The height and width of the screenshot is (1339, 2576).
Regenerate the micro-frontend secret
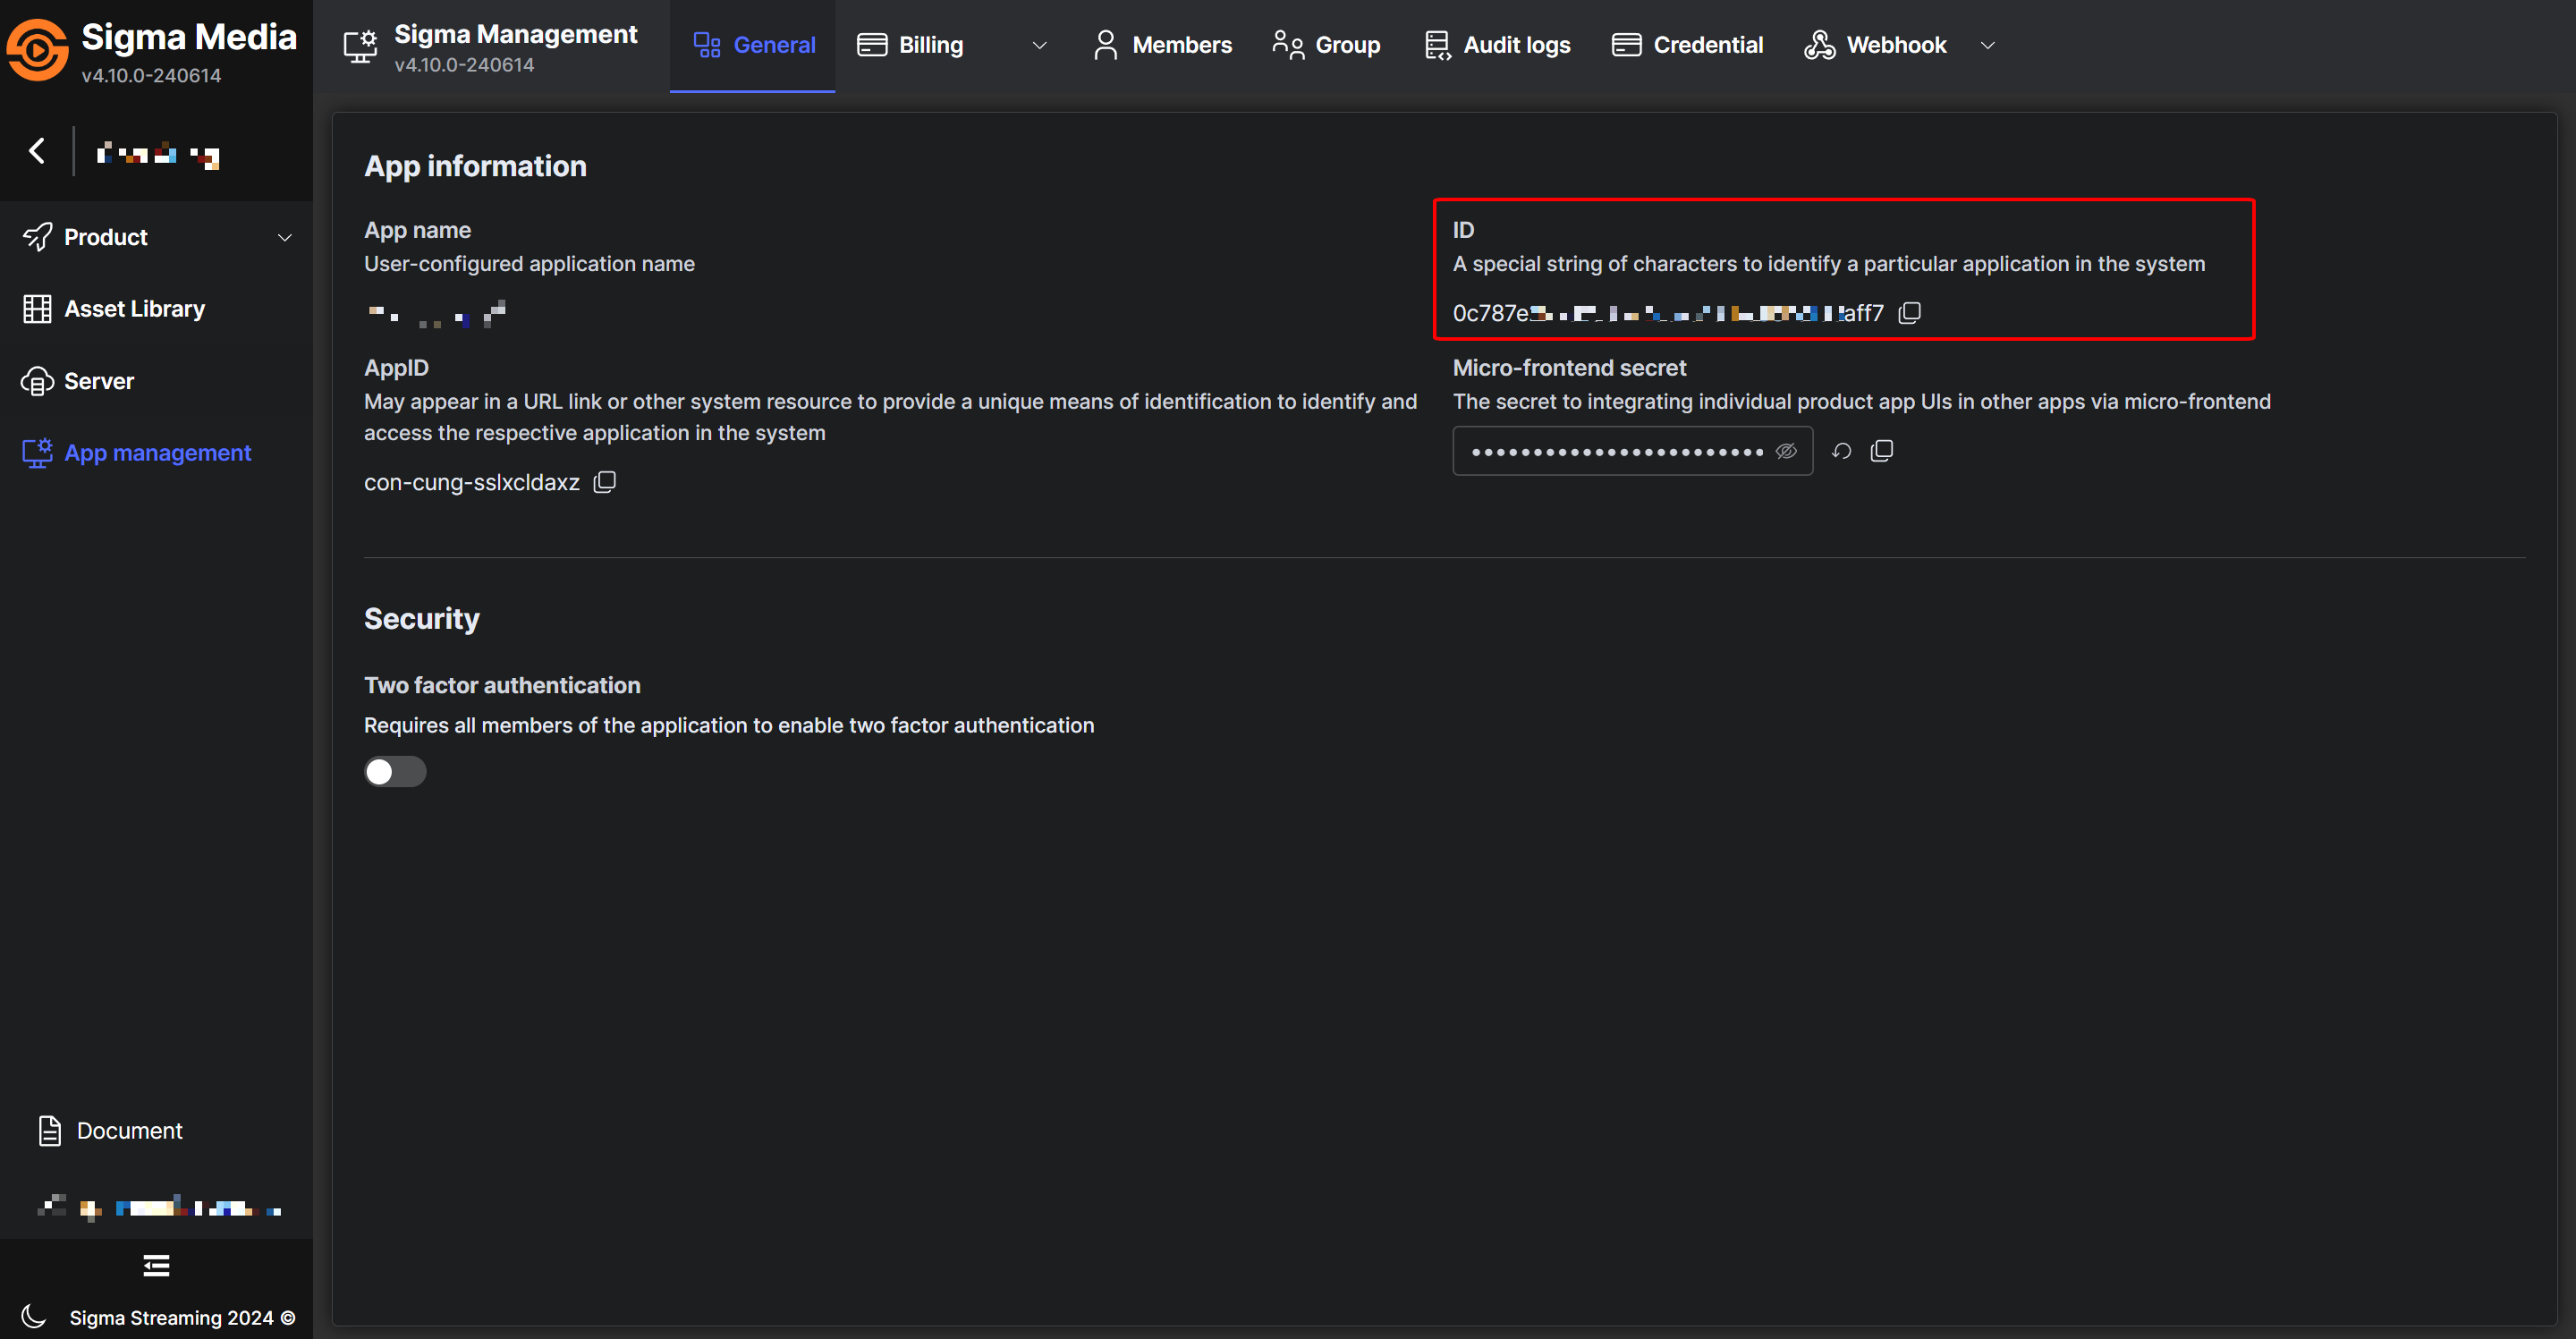pyautogui.click(x=1841, y=451)
